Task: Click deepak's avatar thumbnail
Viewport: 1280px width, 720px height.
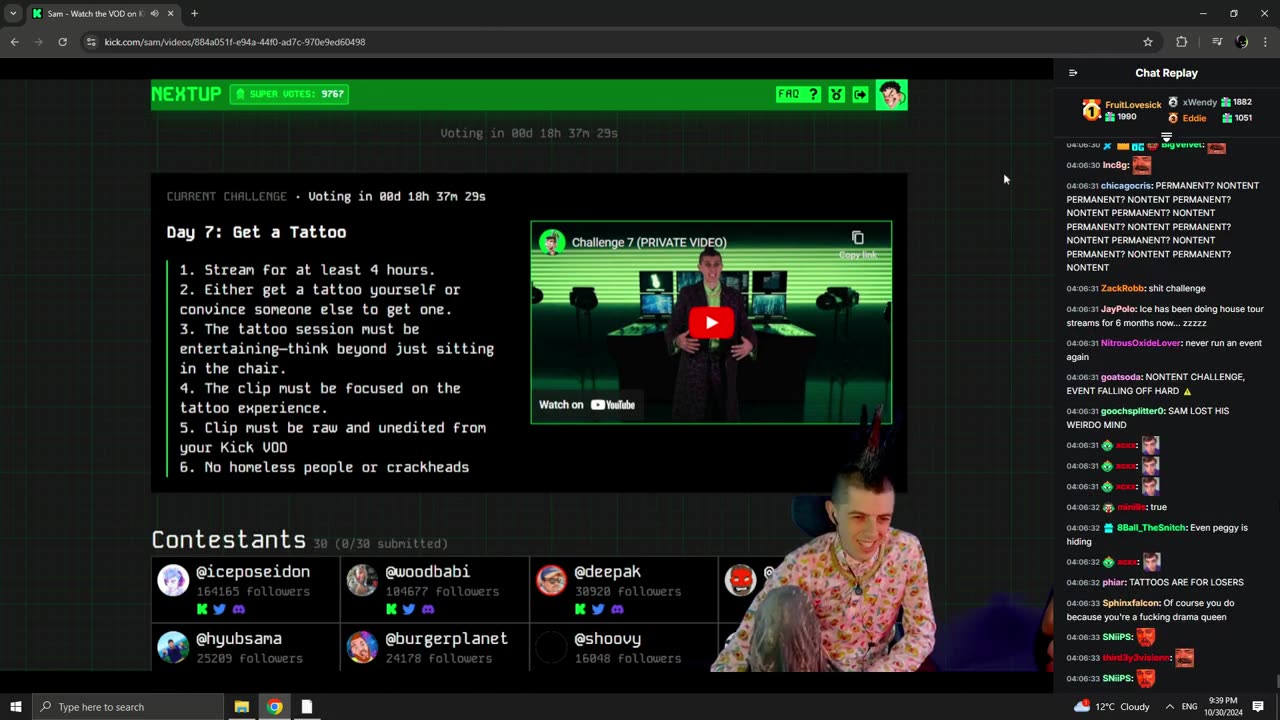Action: tap(551, 580)
